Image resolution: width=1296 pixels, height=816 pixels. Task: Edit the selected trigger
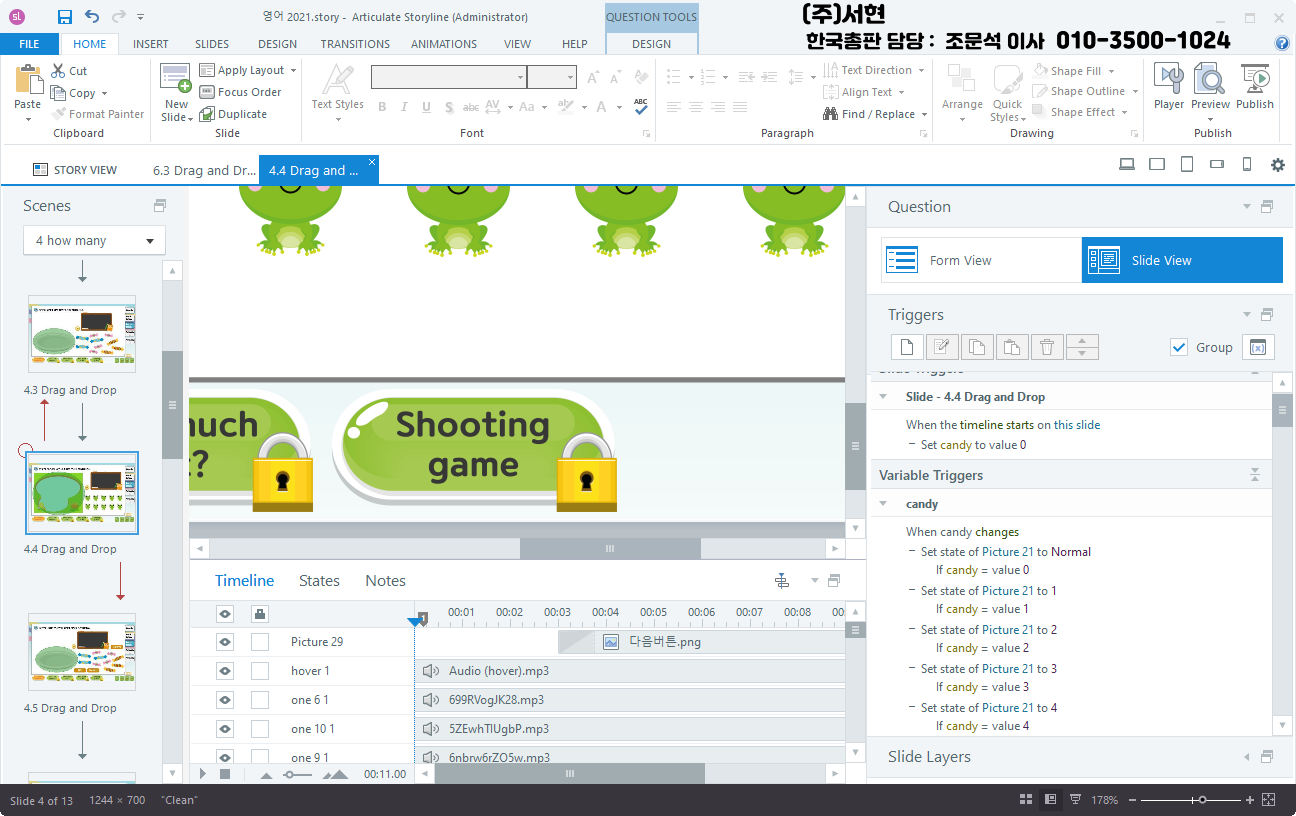941,347
